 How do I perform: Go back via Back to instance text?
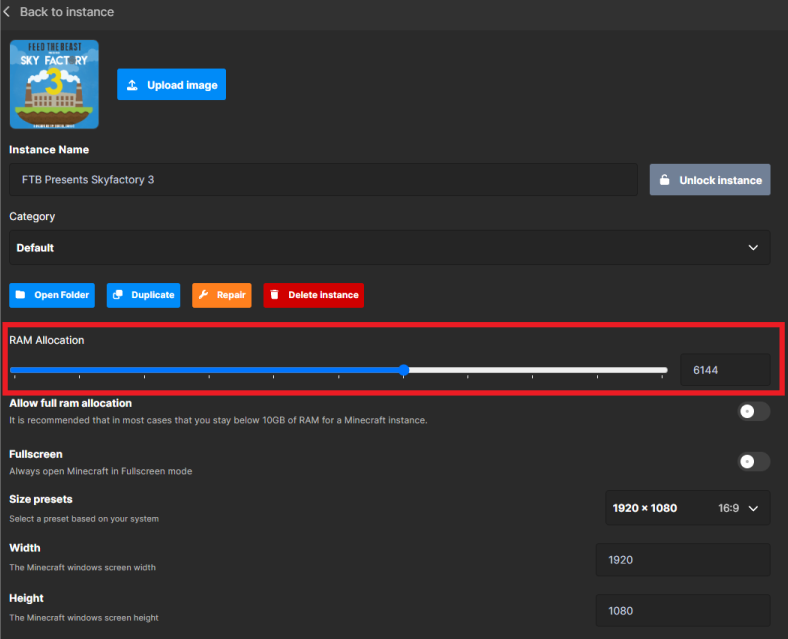67,12
